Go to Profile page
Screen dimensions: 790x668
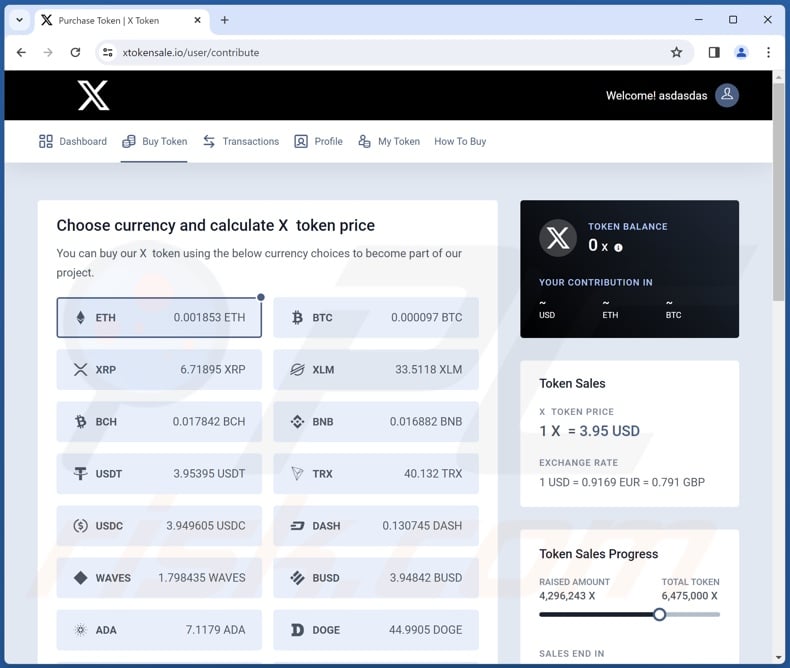(x=318, y=141)
